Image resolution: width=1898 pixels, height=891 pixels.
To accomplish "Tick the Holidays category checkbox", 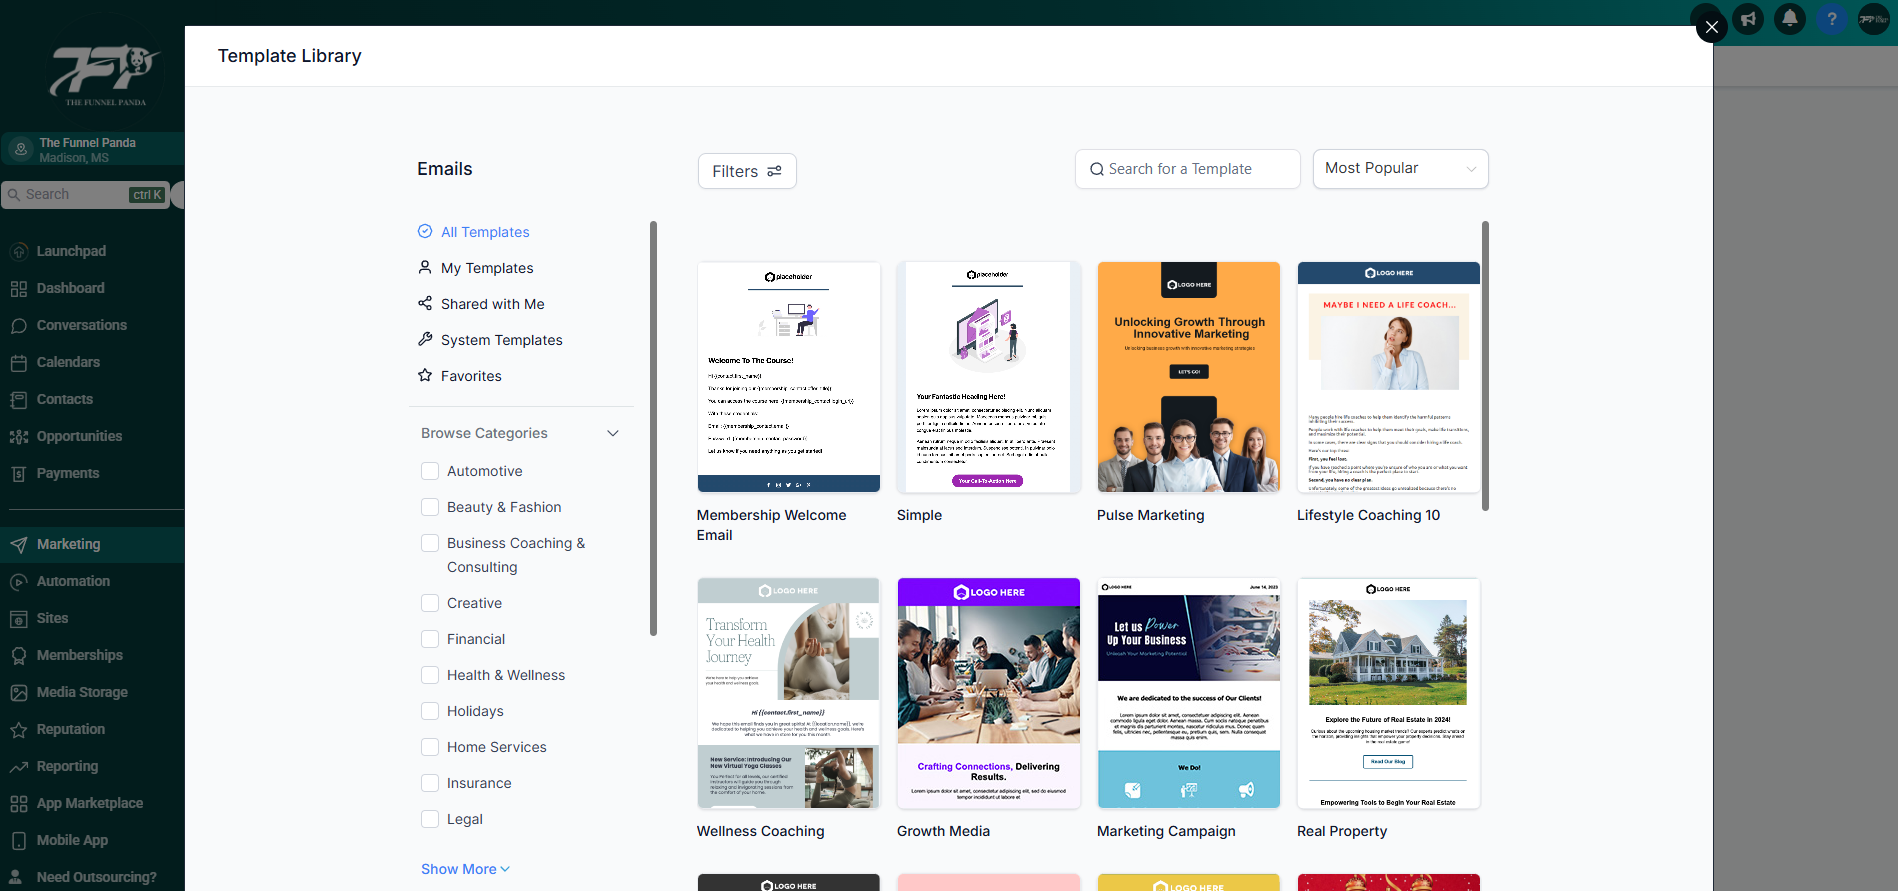I will click(x=430, y=711).
